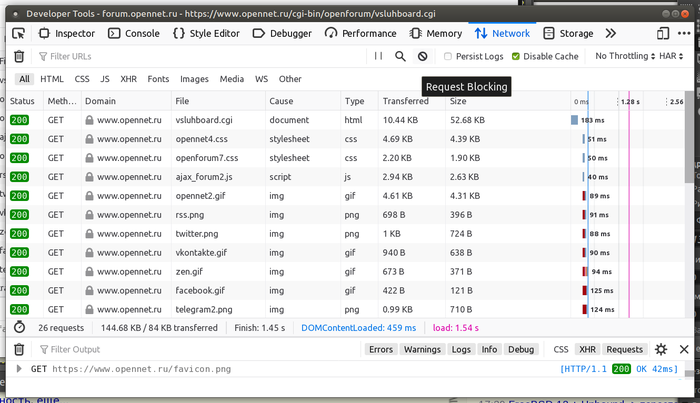Activate the element picker icon
700x403 pixels.
18,33
